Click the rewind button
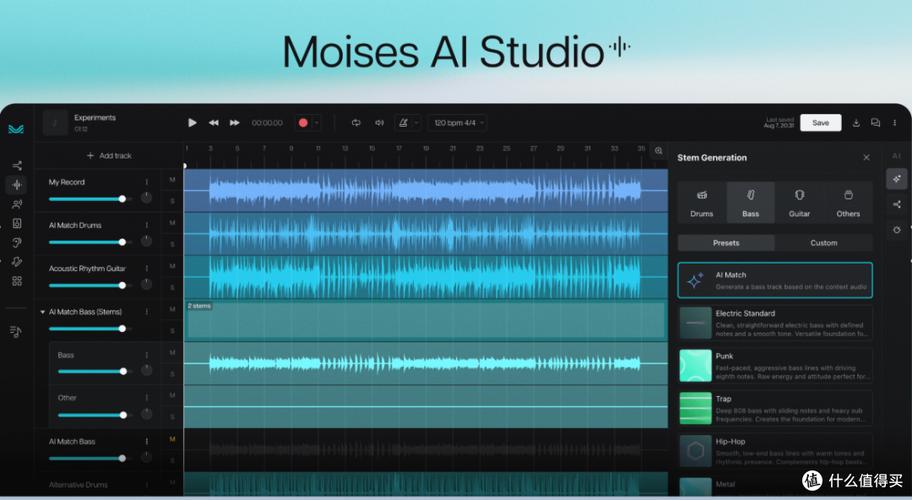Viewport: 912px width, 500px height. click(213, 123)
